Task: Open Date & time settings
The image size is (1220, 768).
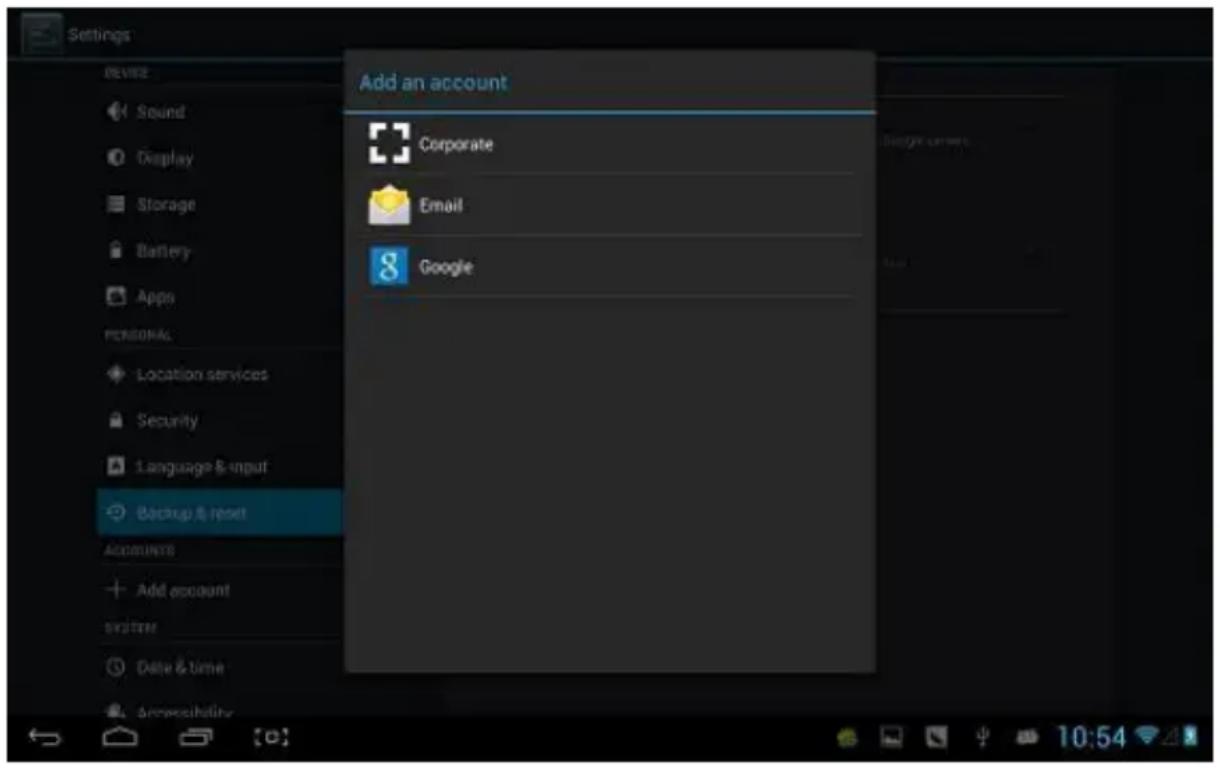Action: pos(220,667)
